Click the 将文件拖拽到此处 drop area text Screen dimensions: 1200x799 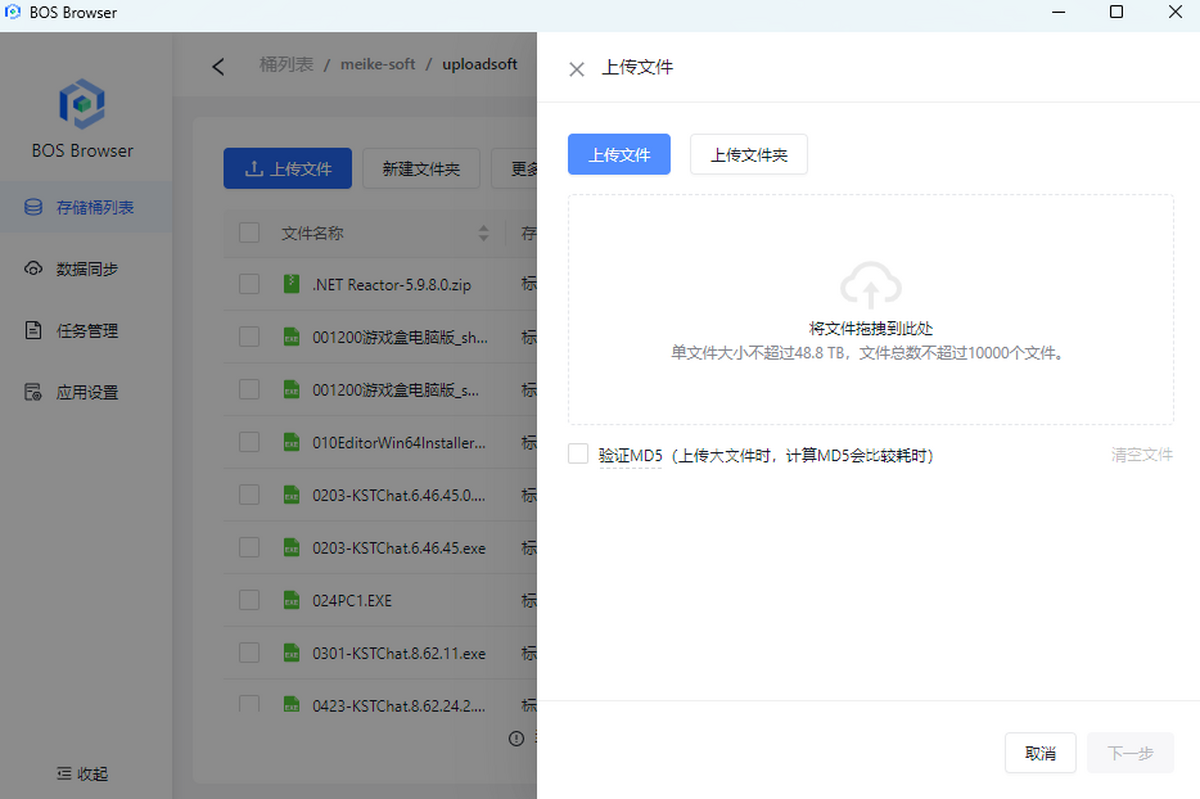(870, 328)
